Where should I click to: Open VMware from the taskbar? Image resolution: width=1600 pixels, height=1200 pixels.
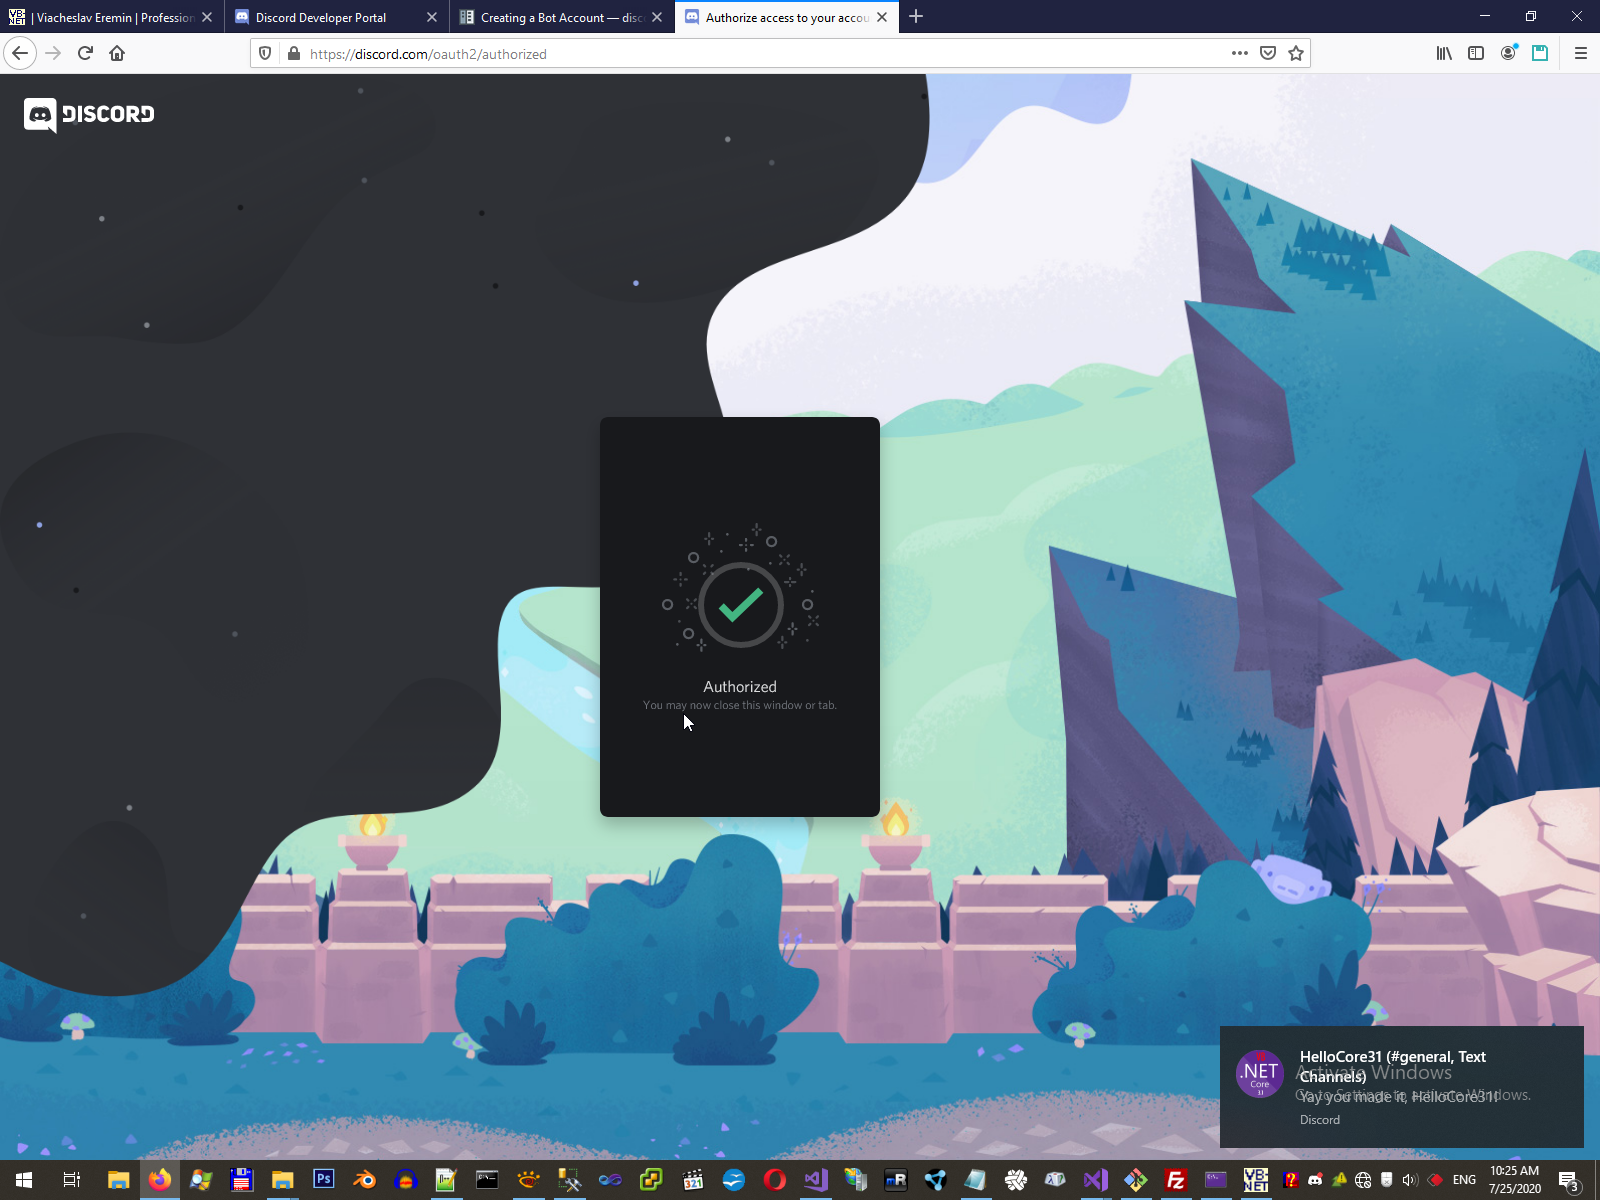(651, 1180)
